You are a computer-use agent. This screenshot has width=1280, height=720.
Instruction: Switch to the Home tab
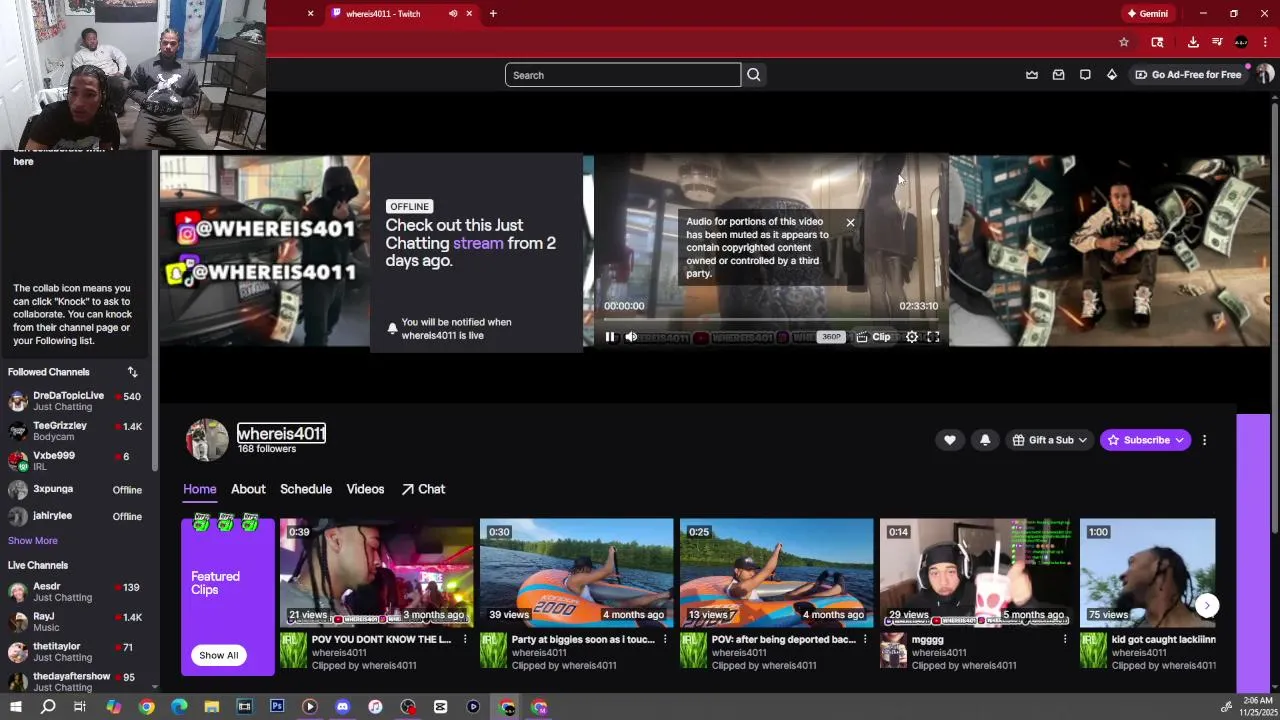click(199, 489)
